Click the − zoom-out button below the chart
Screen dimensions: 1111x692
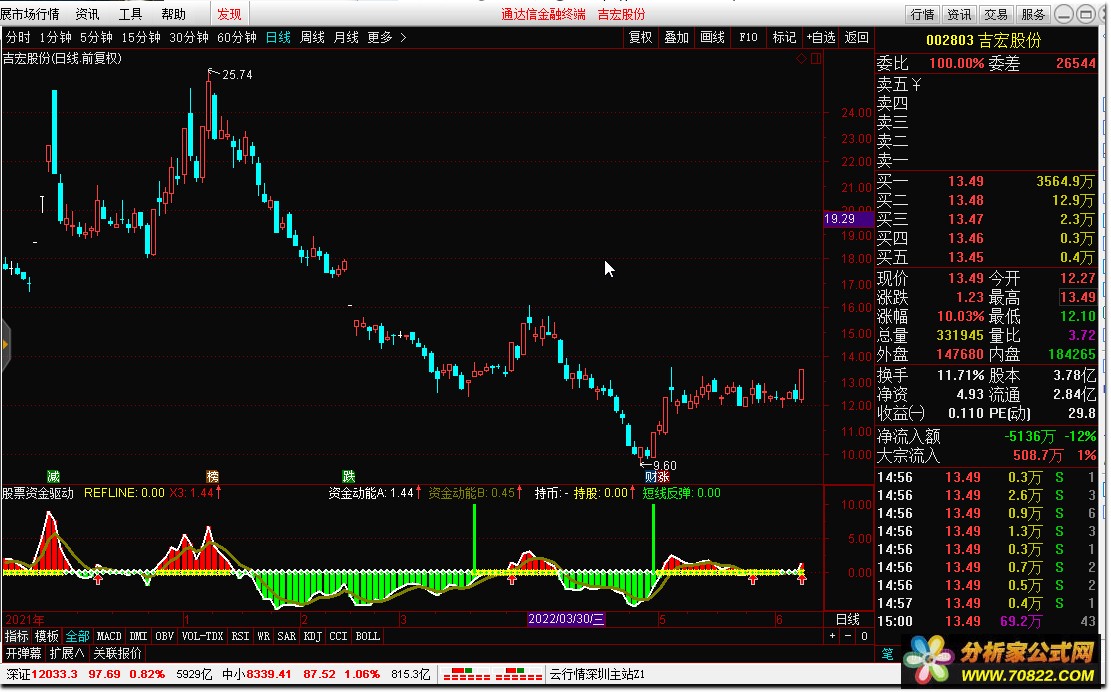[848, 636]
